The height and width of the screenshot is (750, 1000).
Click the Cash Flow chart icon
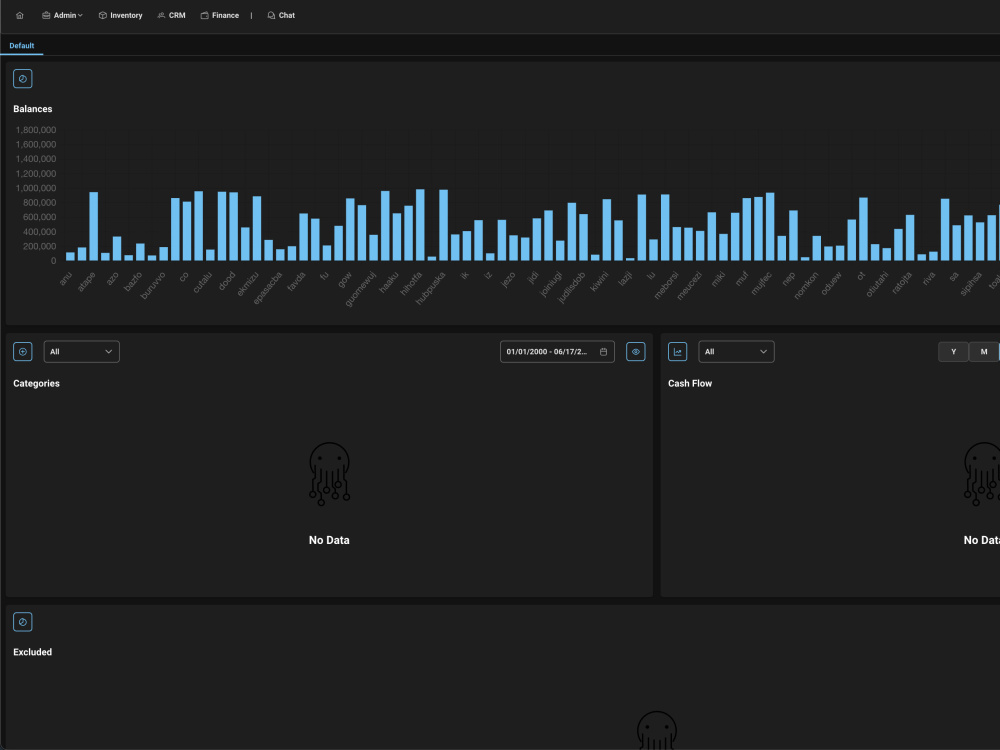[677, 352]
